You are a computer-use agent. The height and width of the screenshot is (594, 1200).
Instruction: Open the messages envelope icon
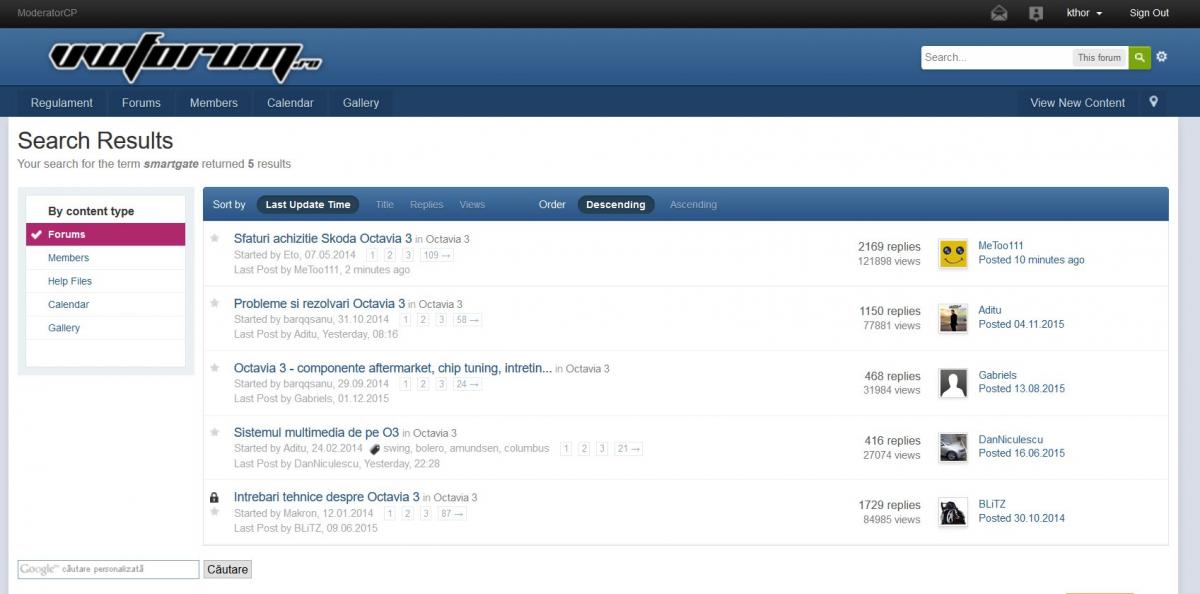pos(999,13)
